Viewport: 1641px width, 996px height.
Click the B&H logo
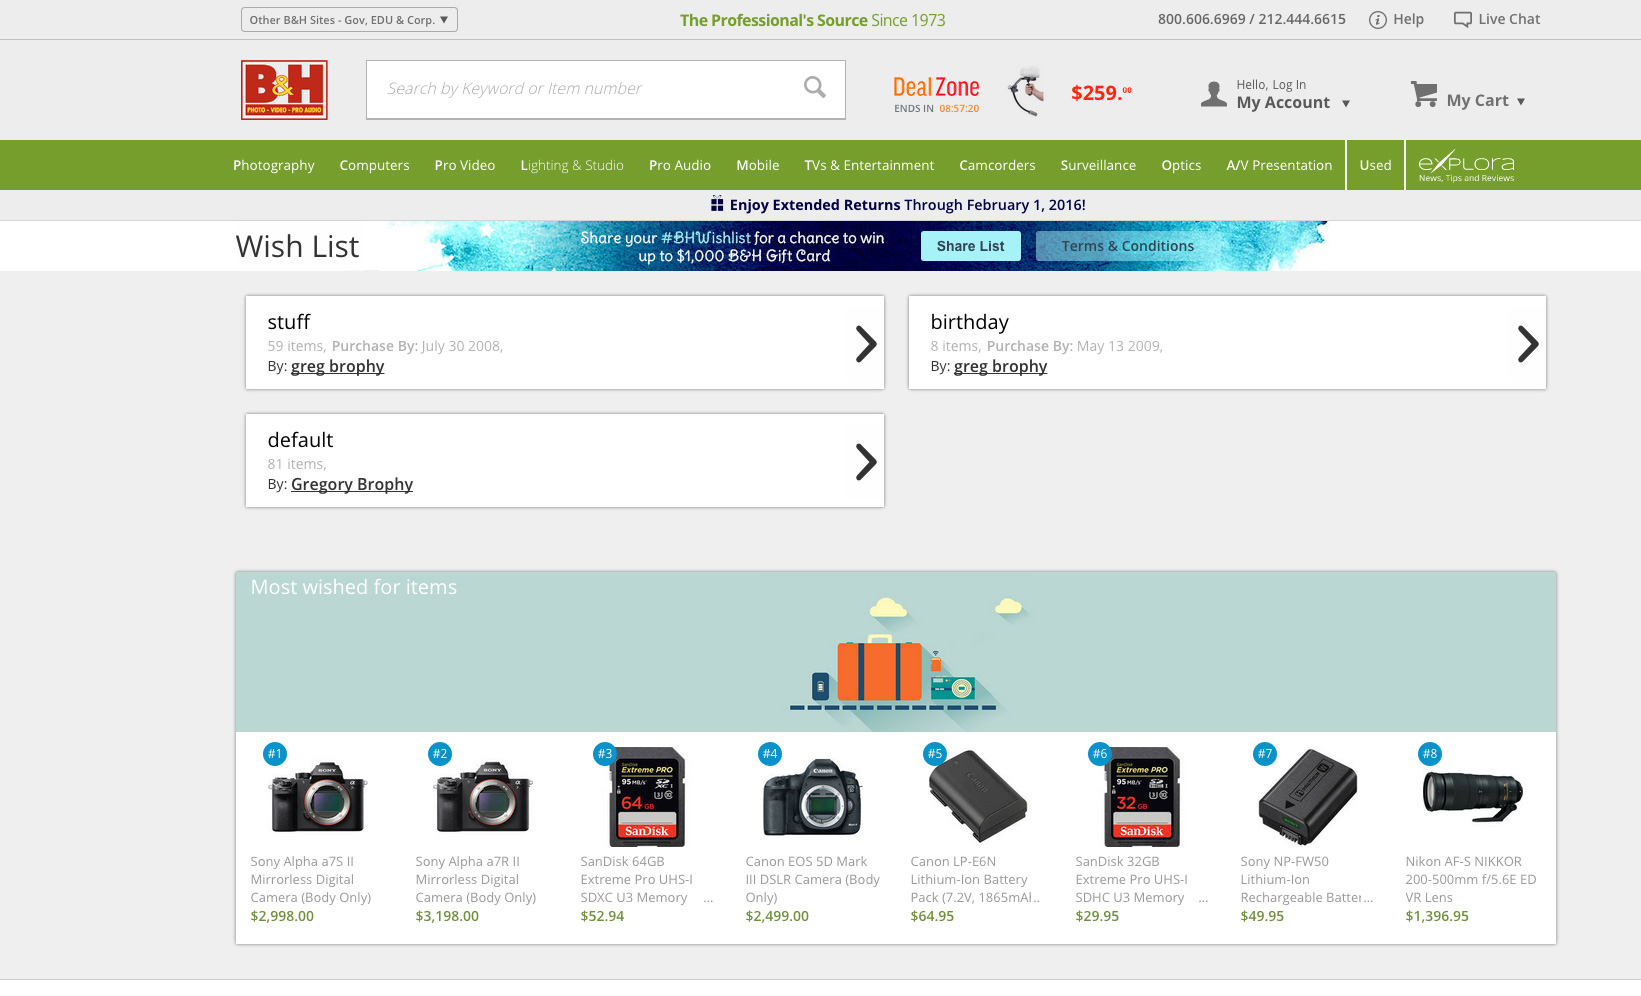tap(284, 90)
